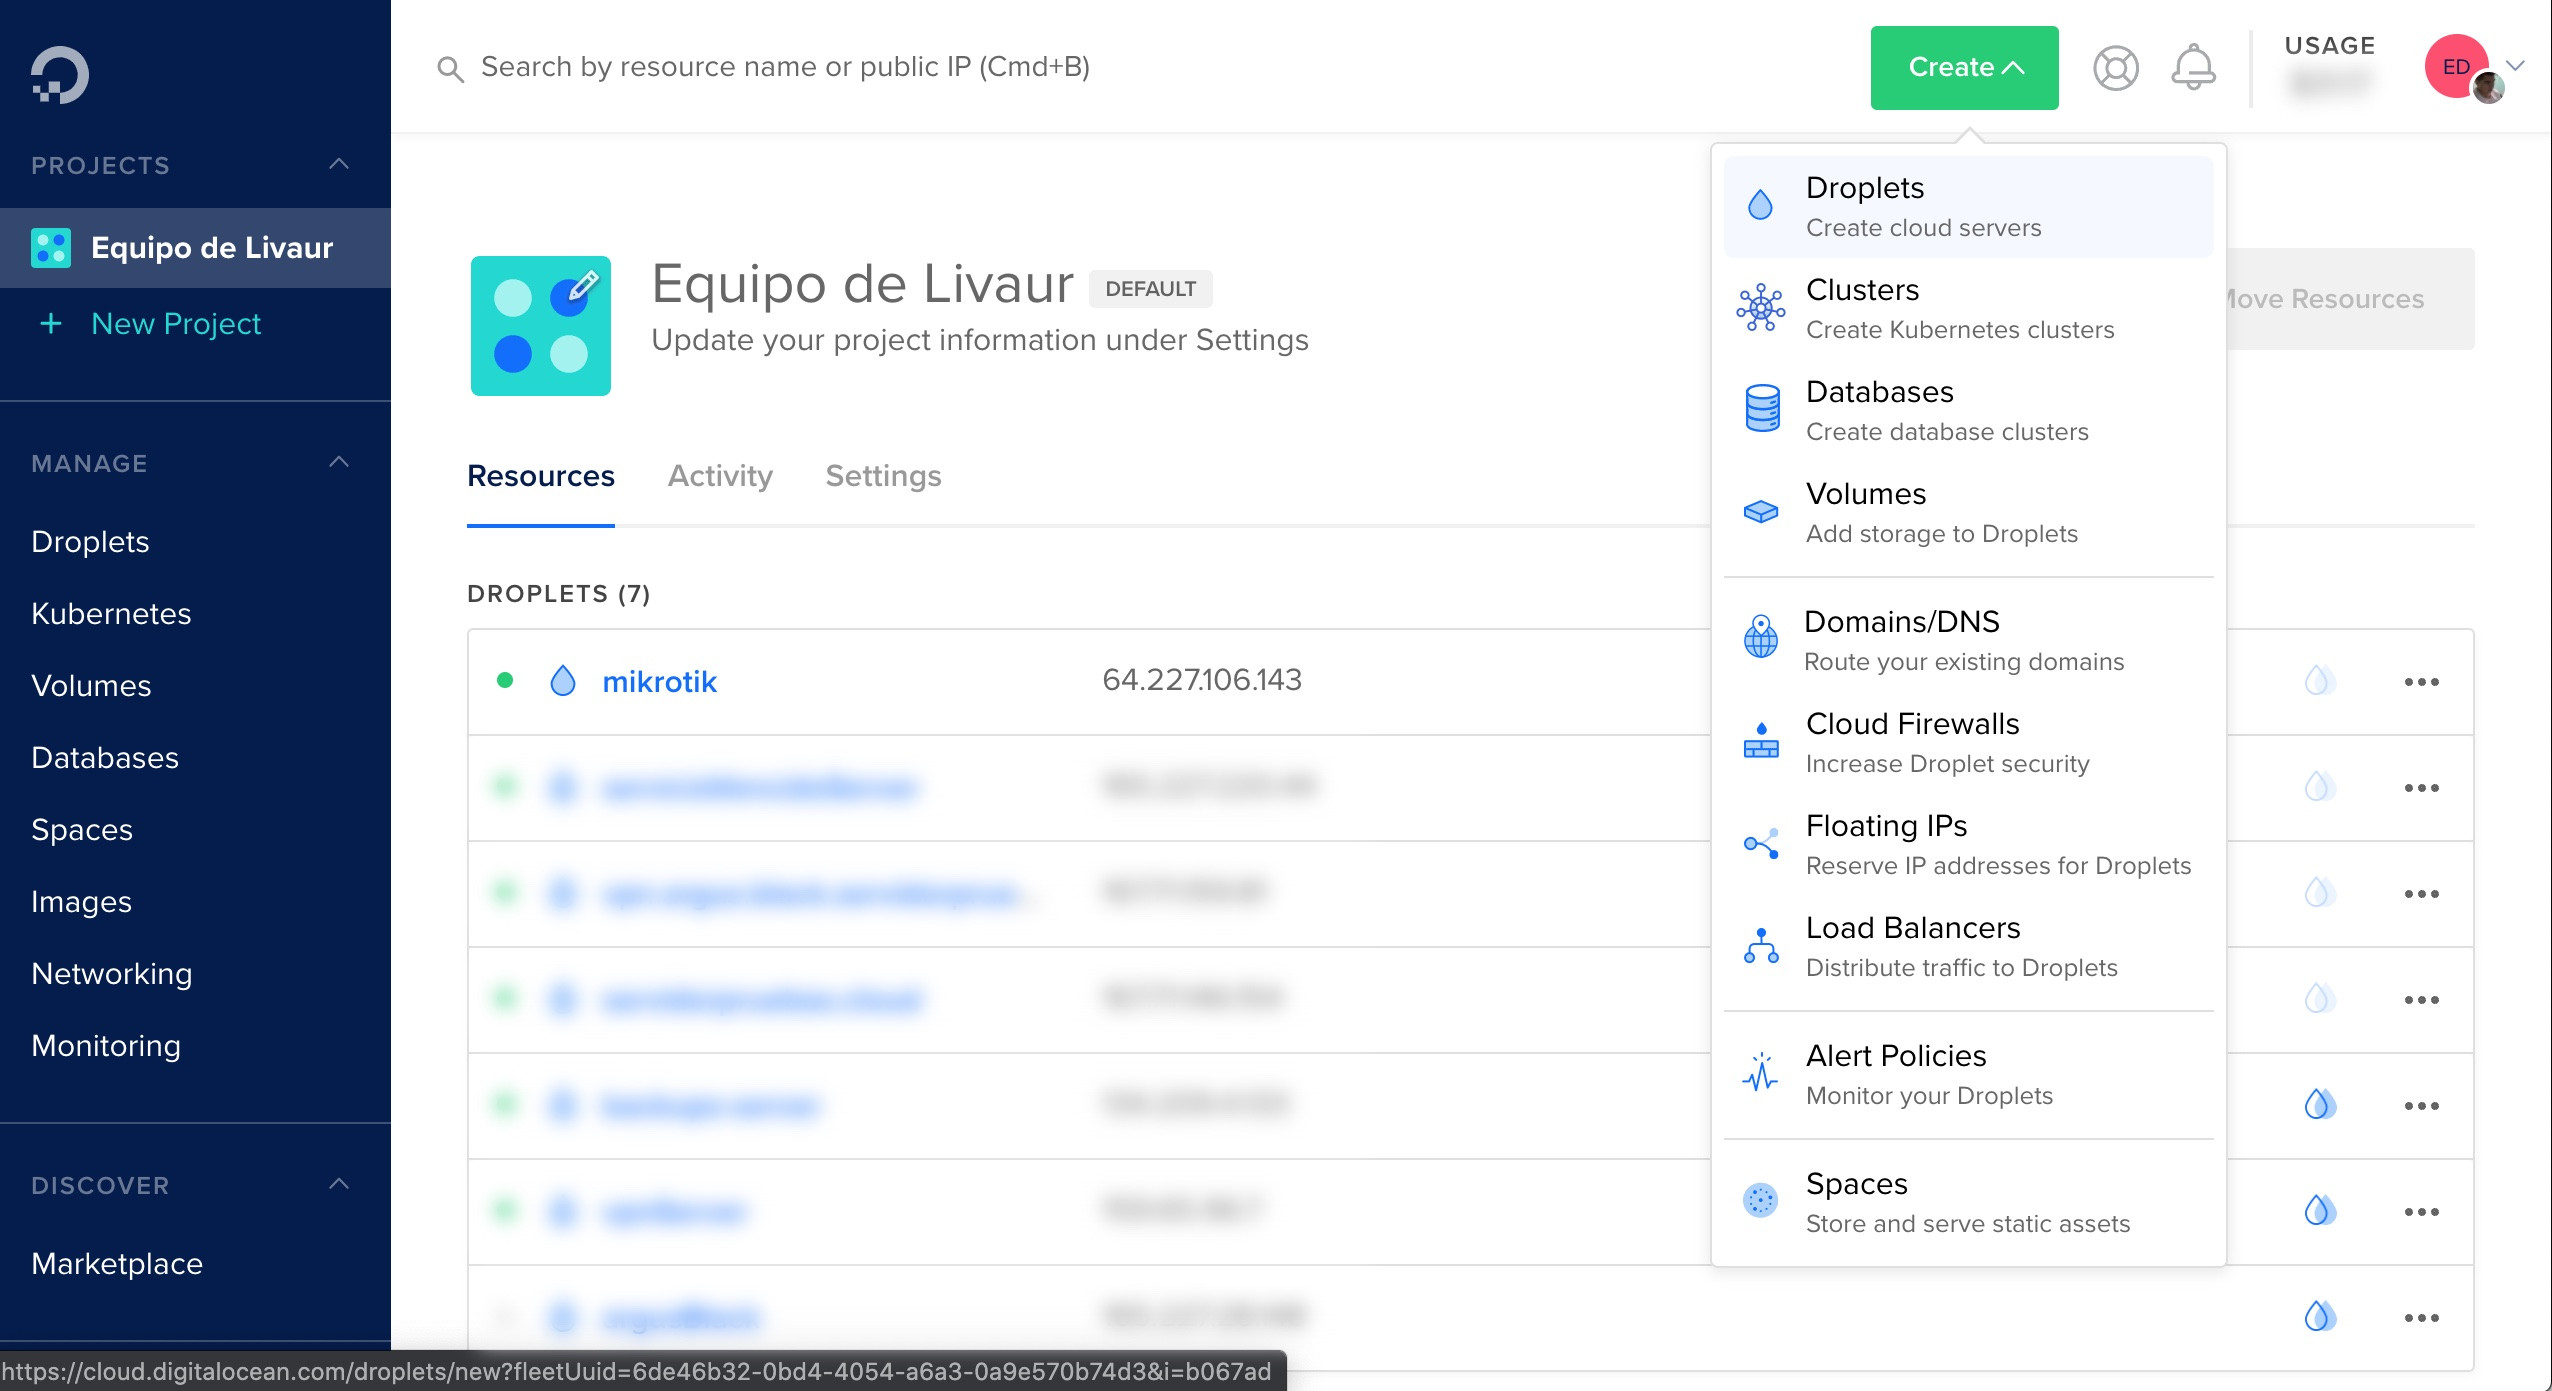Choose Clusters in the Create menu

tap(1968, 309)
